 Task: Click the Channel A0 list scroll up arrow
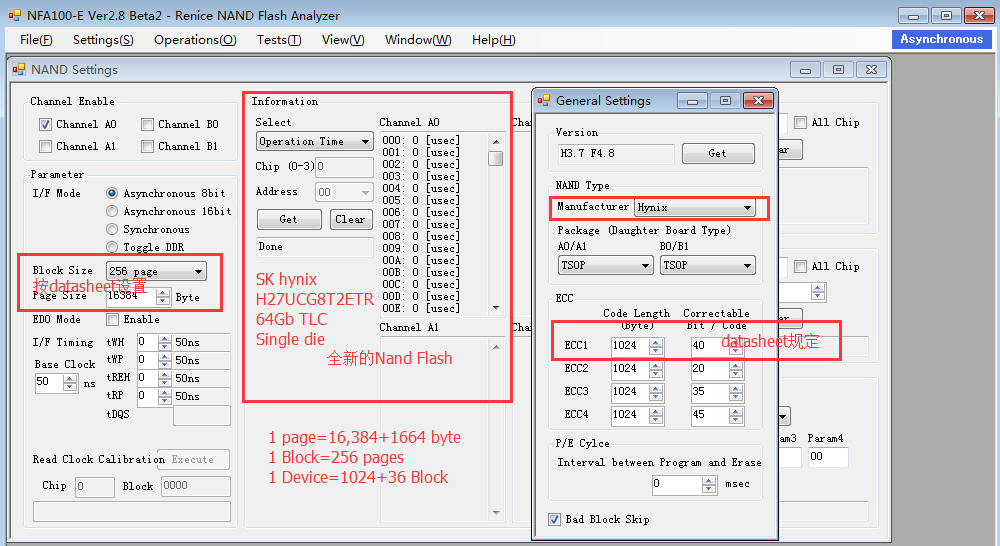[496, 141]
